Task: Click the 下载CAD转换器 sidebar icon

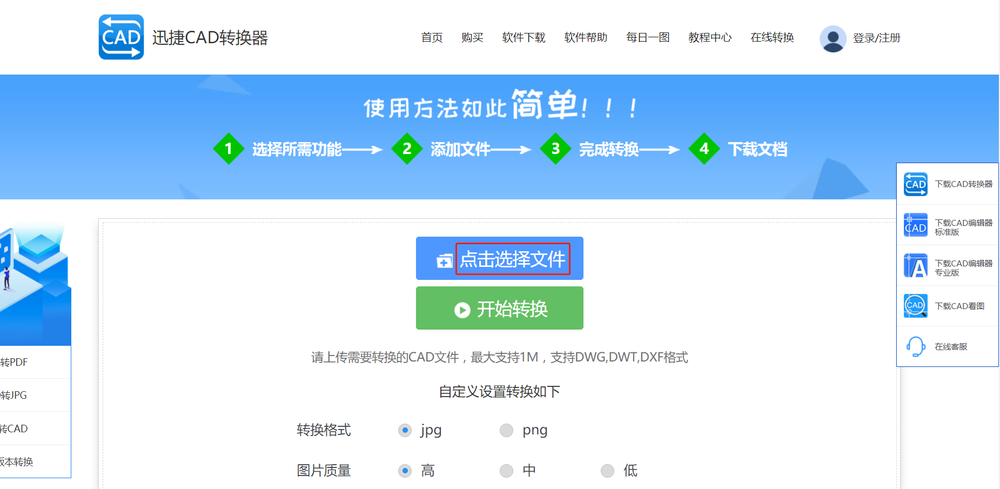Action: [x=916, y=184]
